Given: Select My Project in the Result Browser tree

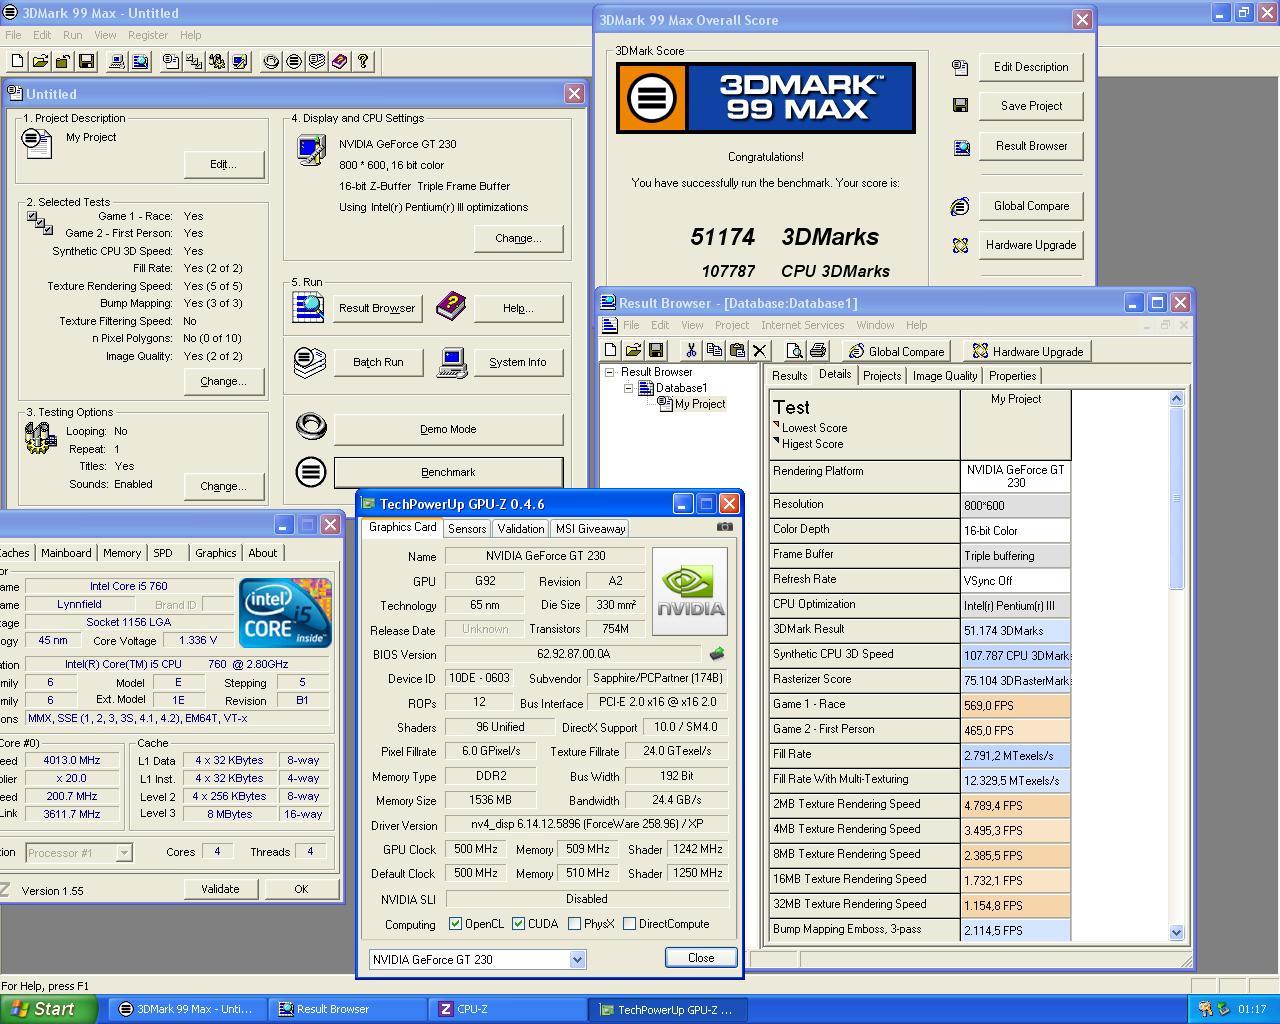Looking at the screenshot, I should [700, 404].
